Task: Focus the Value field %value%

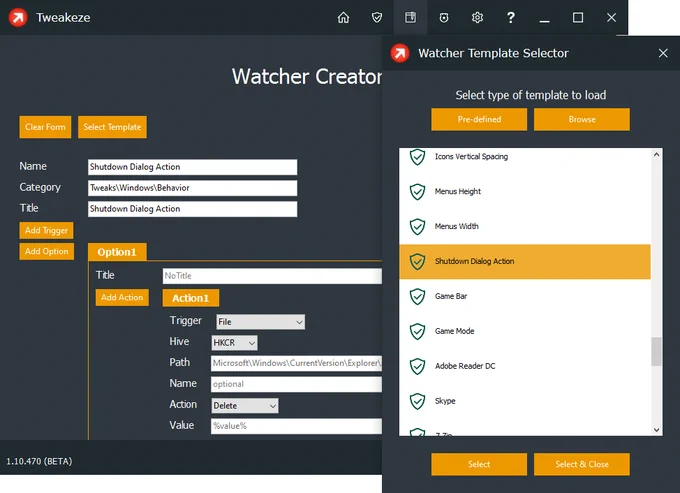Action: tap(297, 426)
